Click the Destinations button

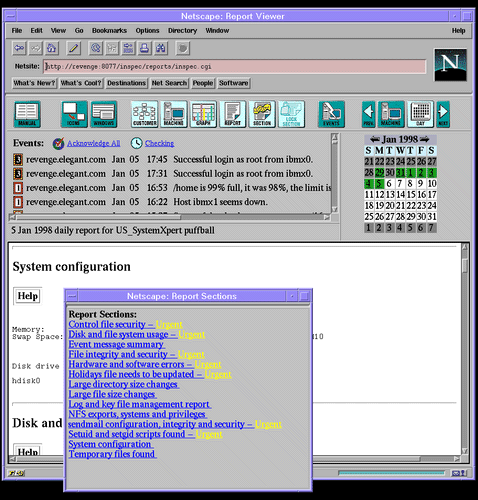click(126, 83)
